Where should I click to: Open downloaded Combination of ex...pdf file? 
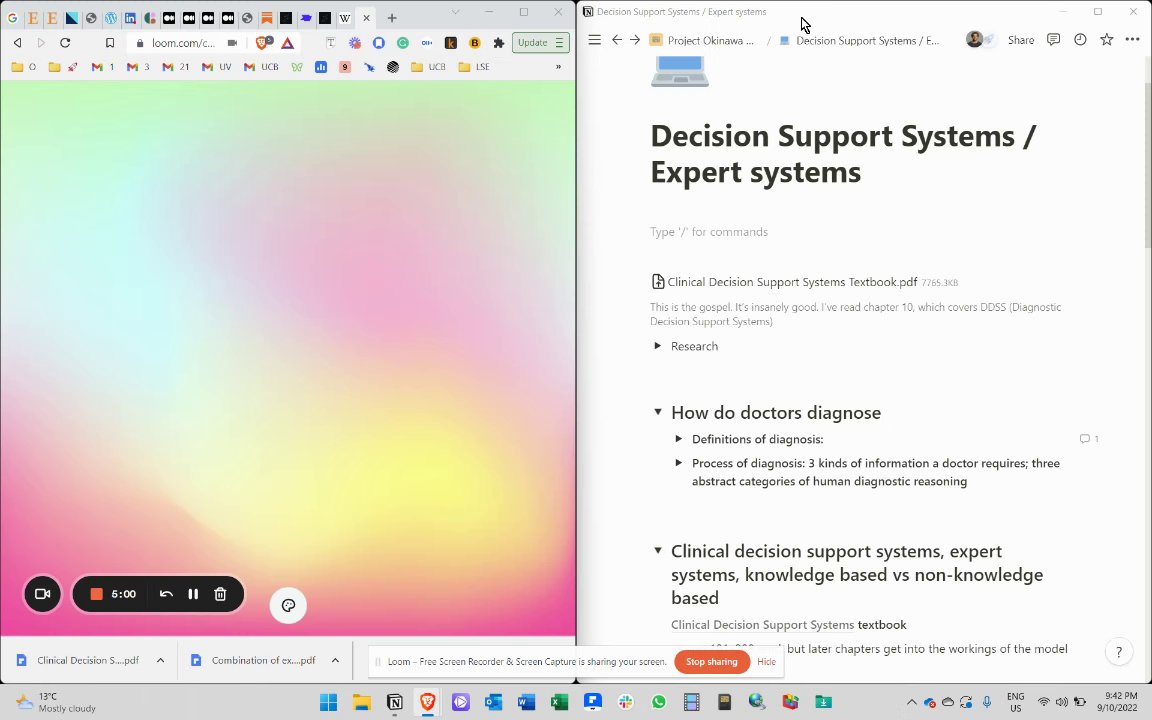(x=253, y=660)
